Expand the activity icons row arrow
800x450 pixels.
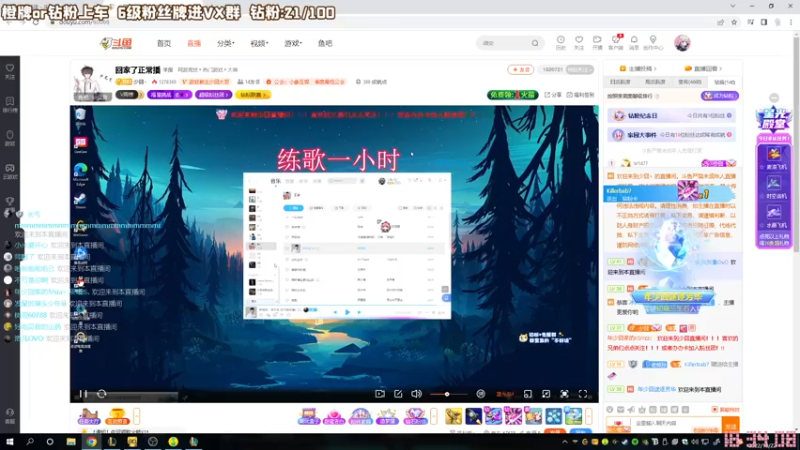[x=434, y=416]
